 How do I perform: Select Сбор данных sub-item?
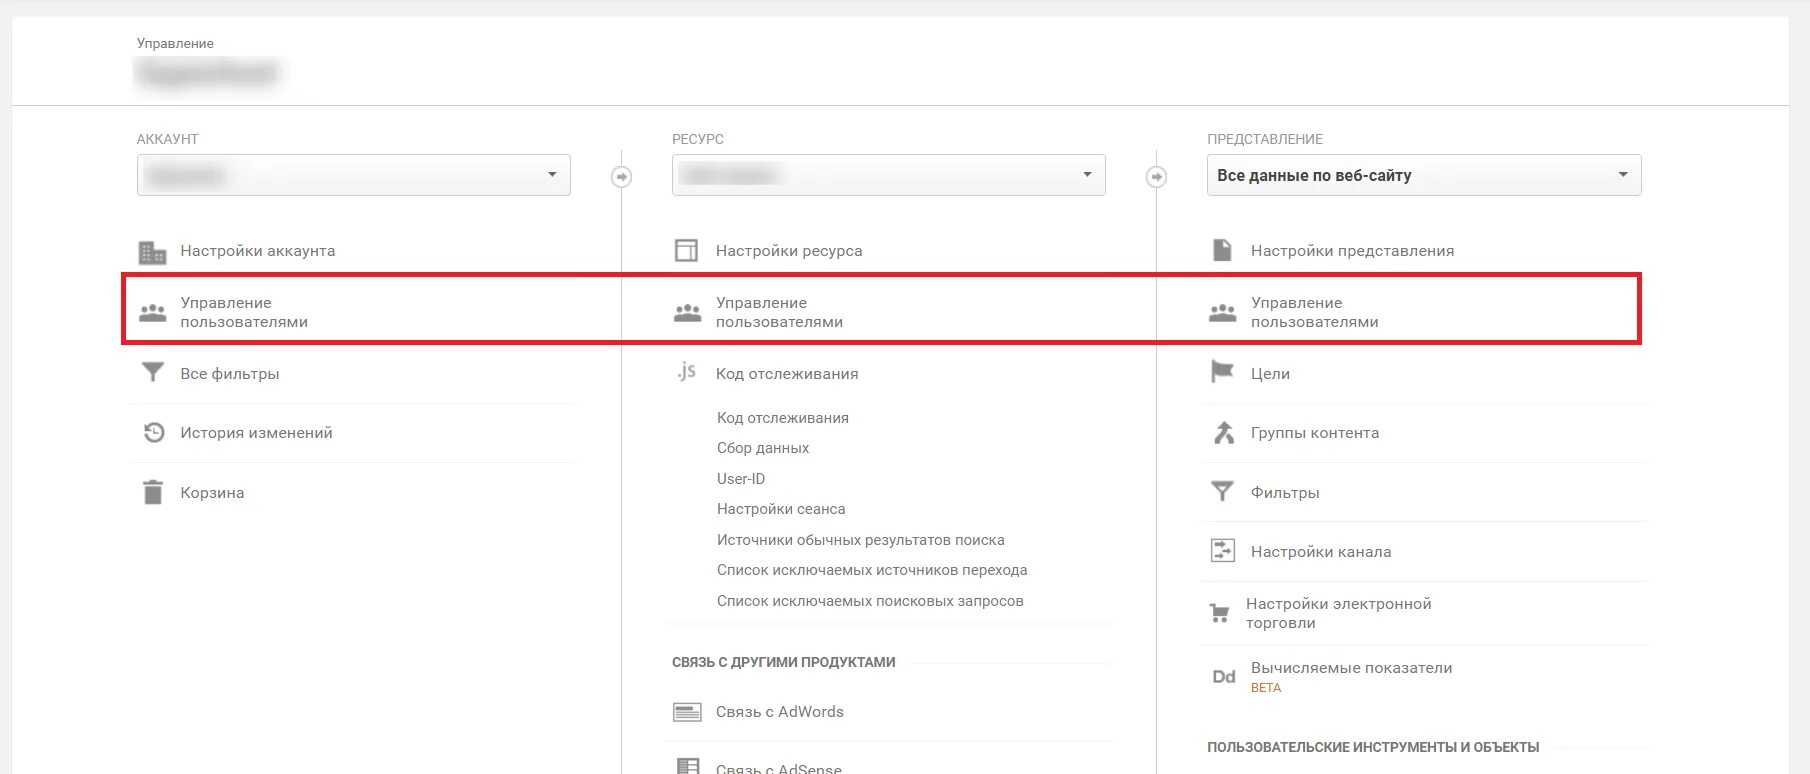pyautogui.click(x=763, y=448)
